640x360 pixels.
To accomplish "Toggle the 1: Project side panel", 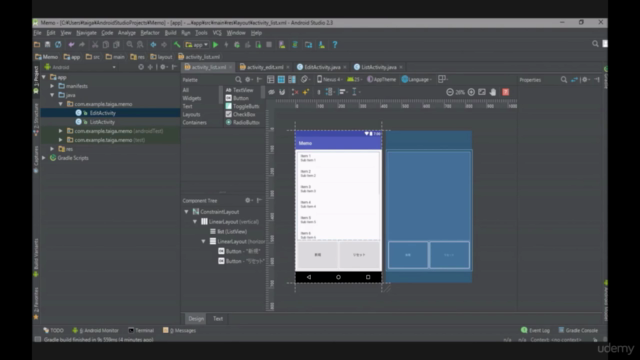I will pyautogui.click(x=36, y=79).
